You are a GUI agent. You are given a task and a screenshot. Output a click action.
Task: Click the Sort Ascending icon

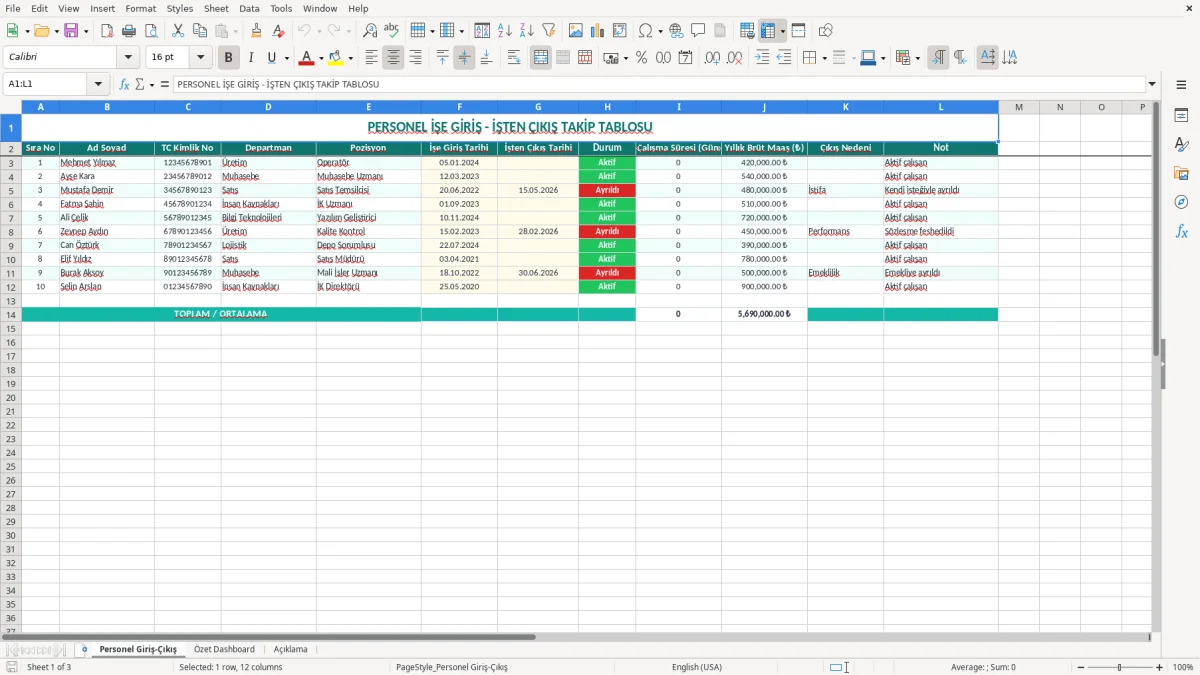coord(505,31)
